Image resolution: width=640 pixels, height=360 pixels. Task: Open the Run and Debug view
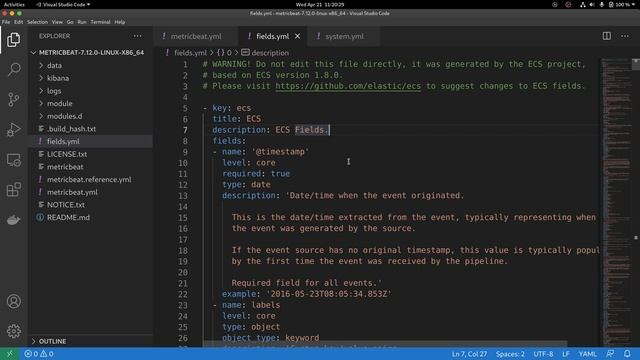(x=13, y=130)
